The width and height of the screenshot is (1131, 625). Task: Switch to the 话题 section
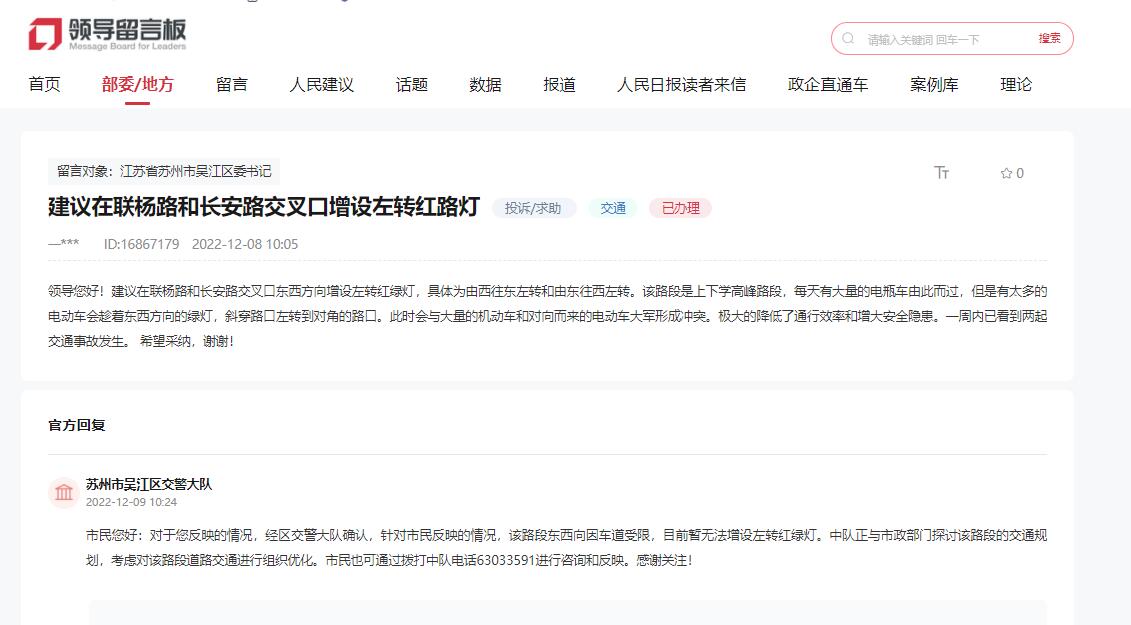tap(411, 85)
